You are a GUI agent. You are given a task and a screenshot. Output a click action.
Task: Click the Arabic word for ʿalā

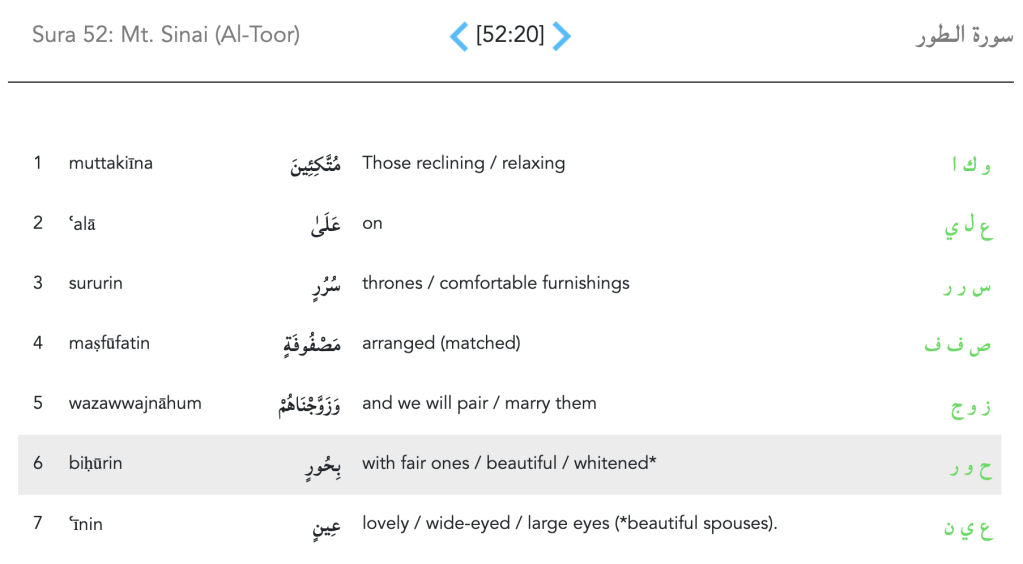pos(326,225)
